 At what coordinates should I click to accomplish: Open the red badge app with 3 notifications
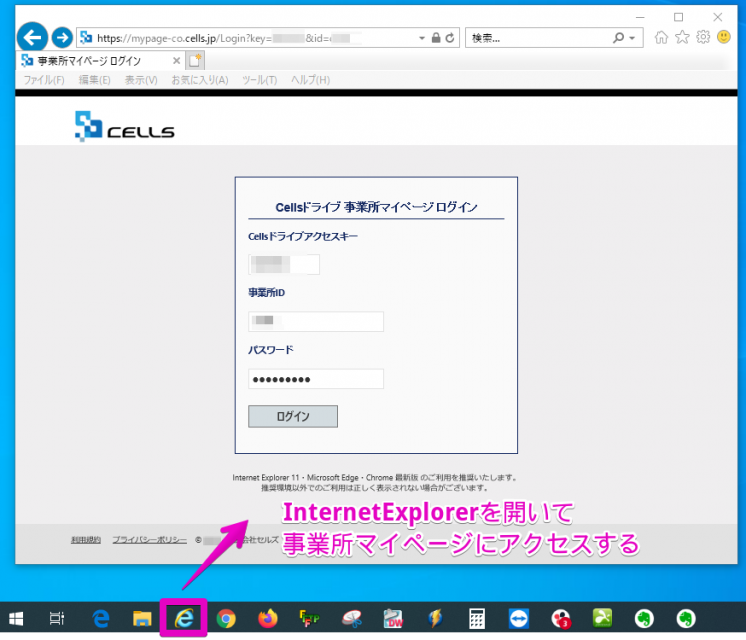(561, 619)
